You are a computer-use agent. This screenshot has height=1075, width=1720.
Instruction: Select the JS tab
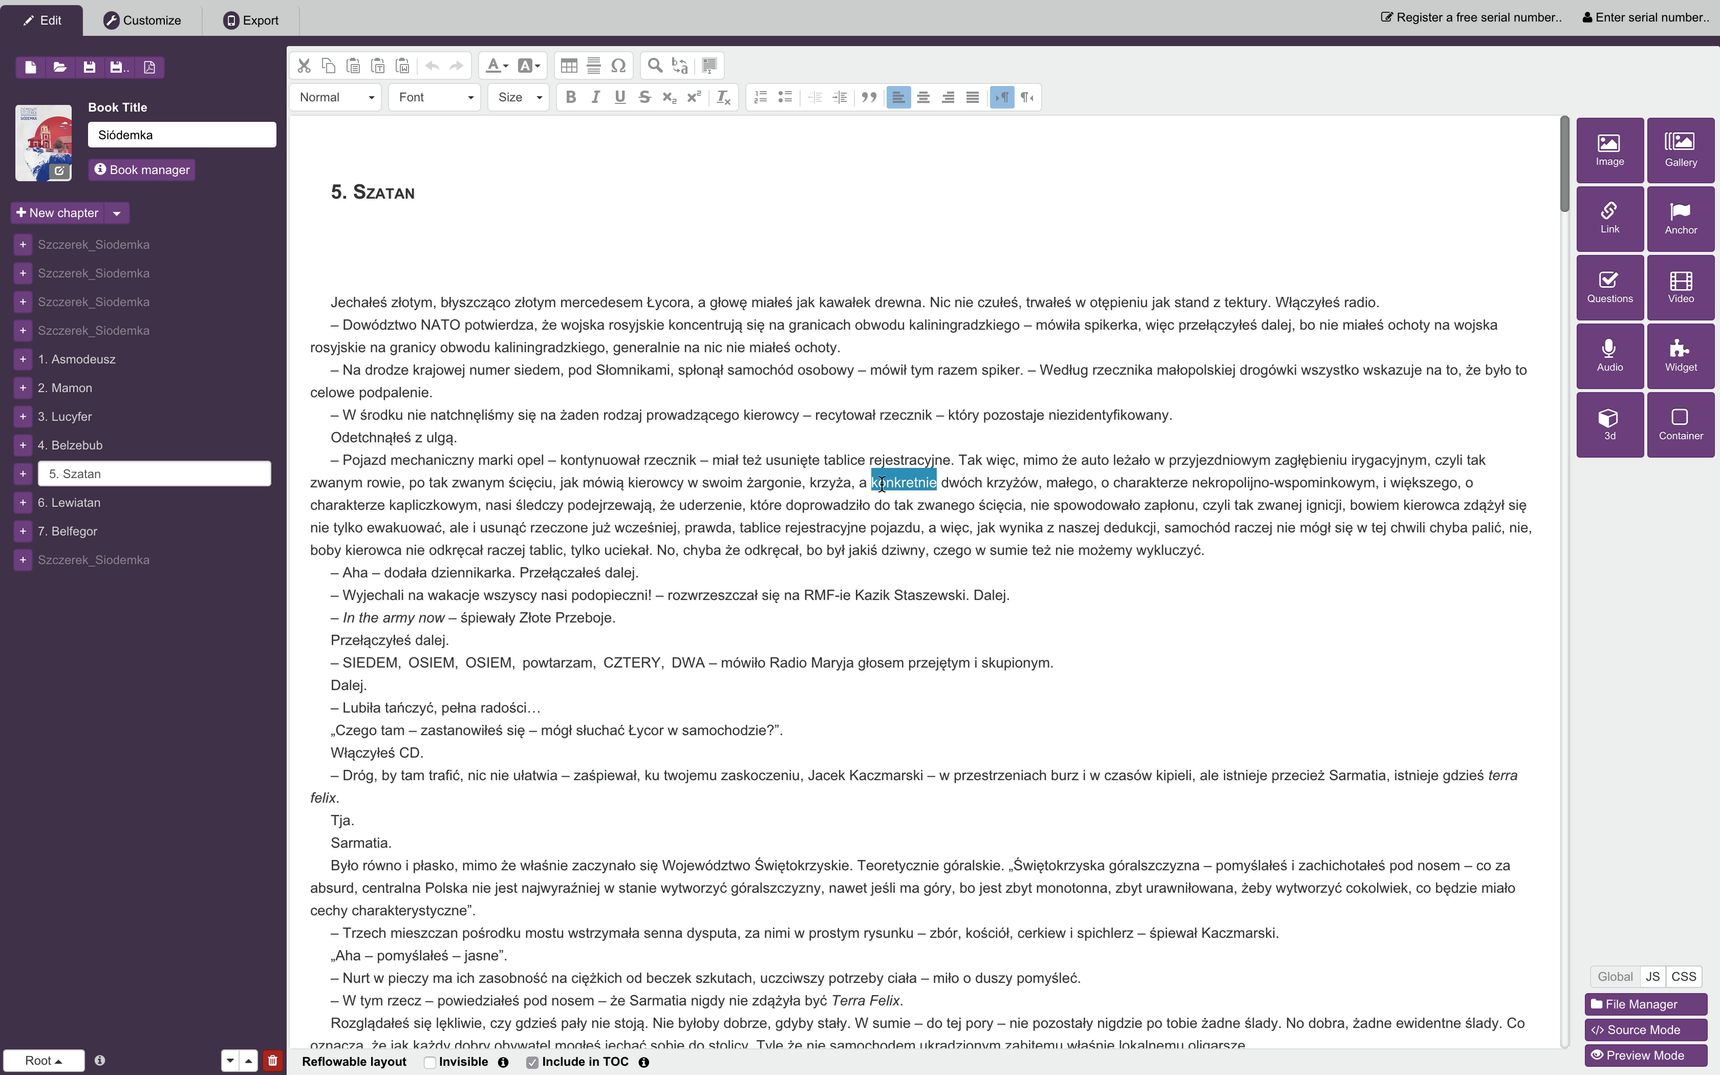click(x=1653, y=977)
